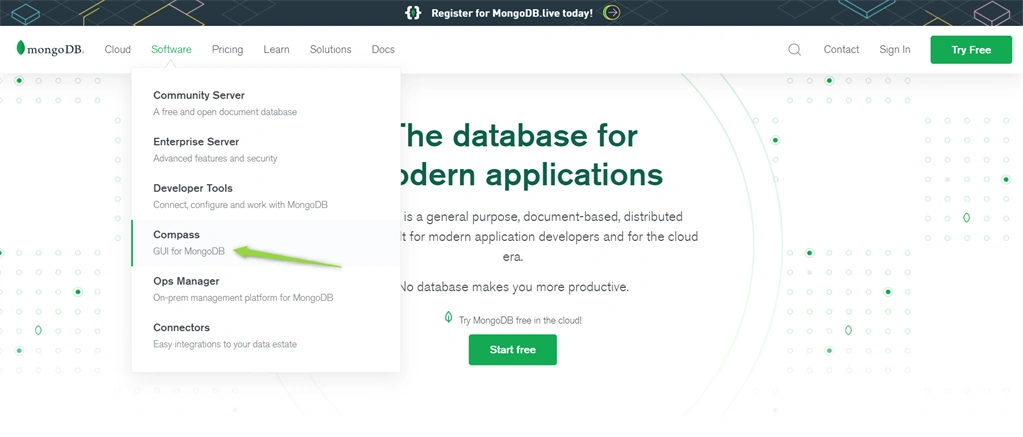Open the search magnifier icon
The height and width of the screenshot is (437, 1023).
[794, 50]
